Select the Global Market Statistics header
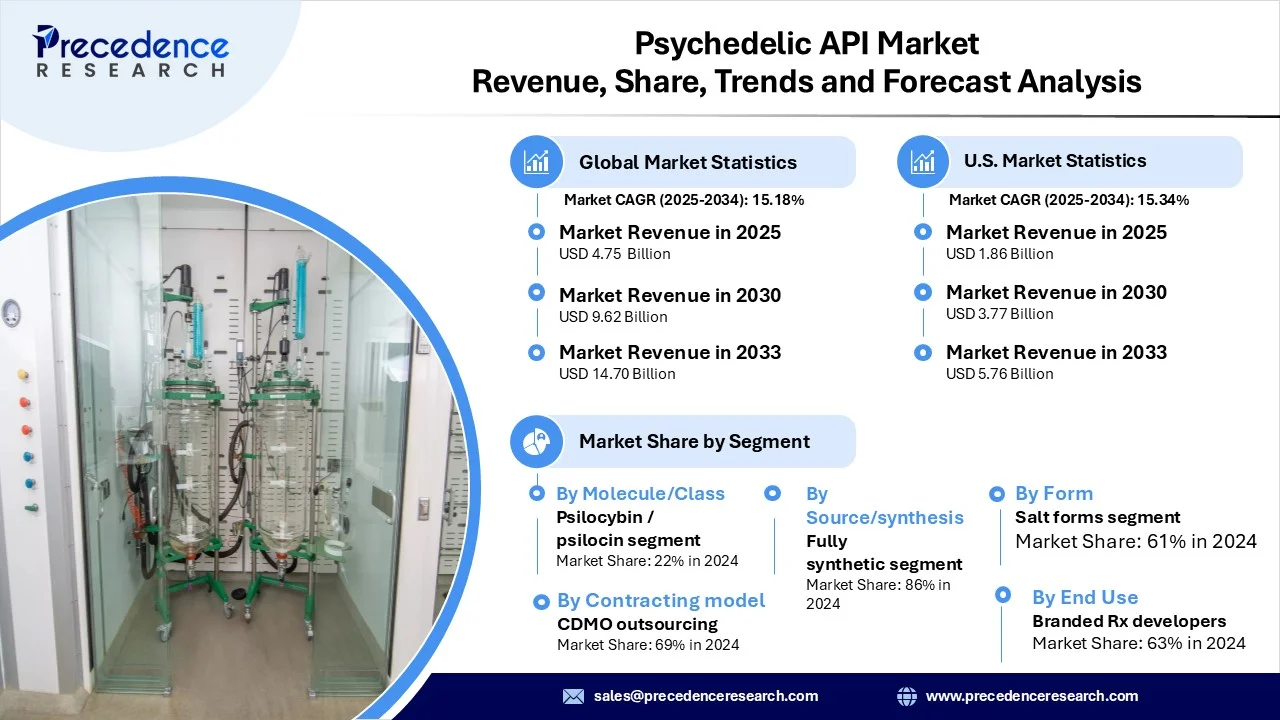This screenshot has height=720, width=1280. (x=688, y=162)
